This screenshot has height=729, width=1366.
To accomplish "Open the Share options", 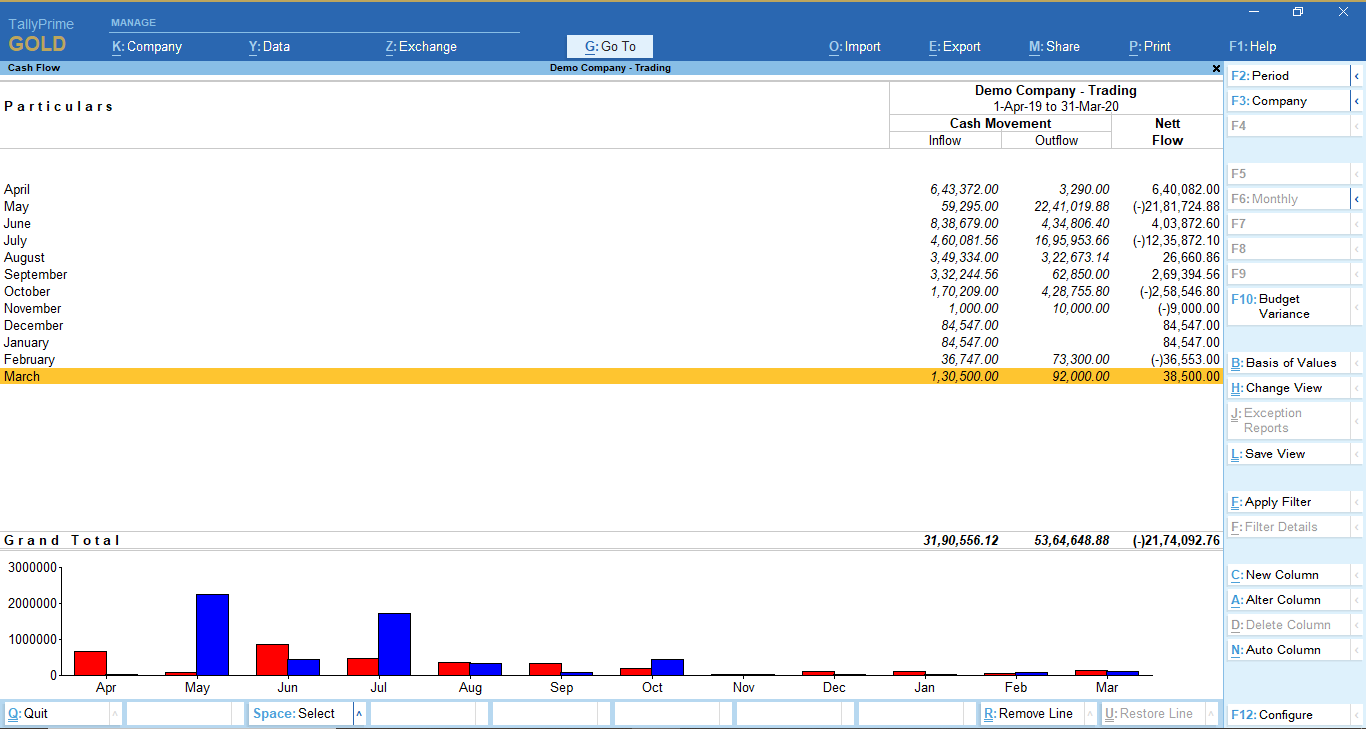I will pos(1053,46).
